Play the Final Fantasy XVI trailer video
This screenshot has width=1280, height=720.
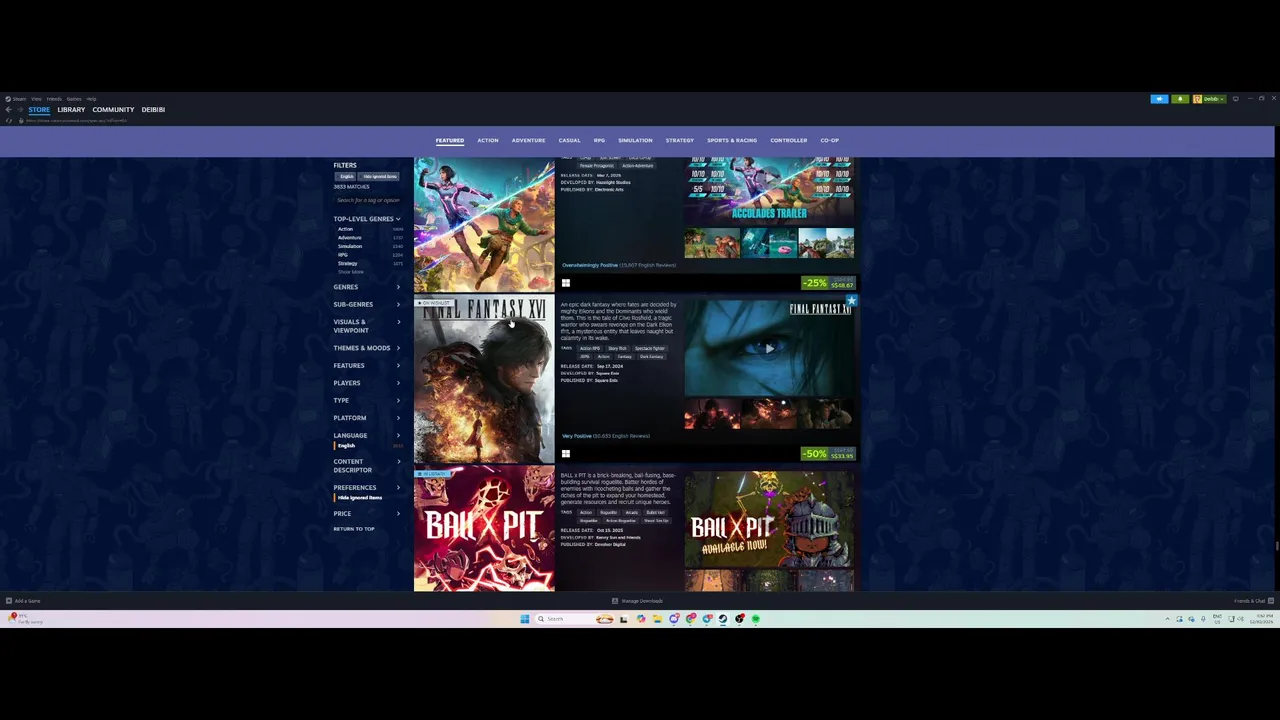tap(768, 348)
